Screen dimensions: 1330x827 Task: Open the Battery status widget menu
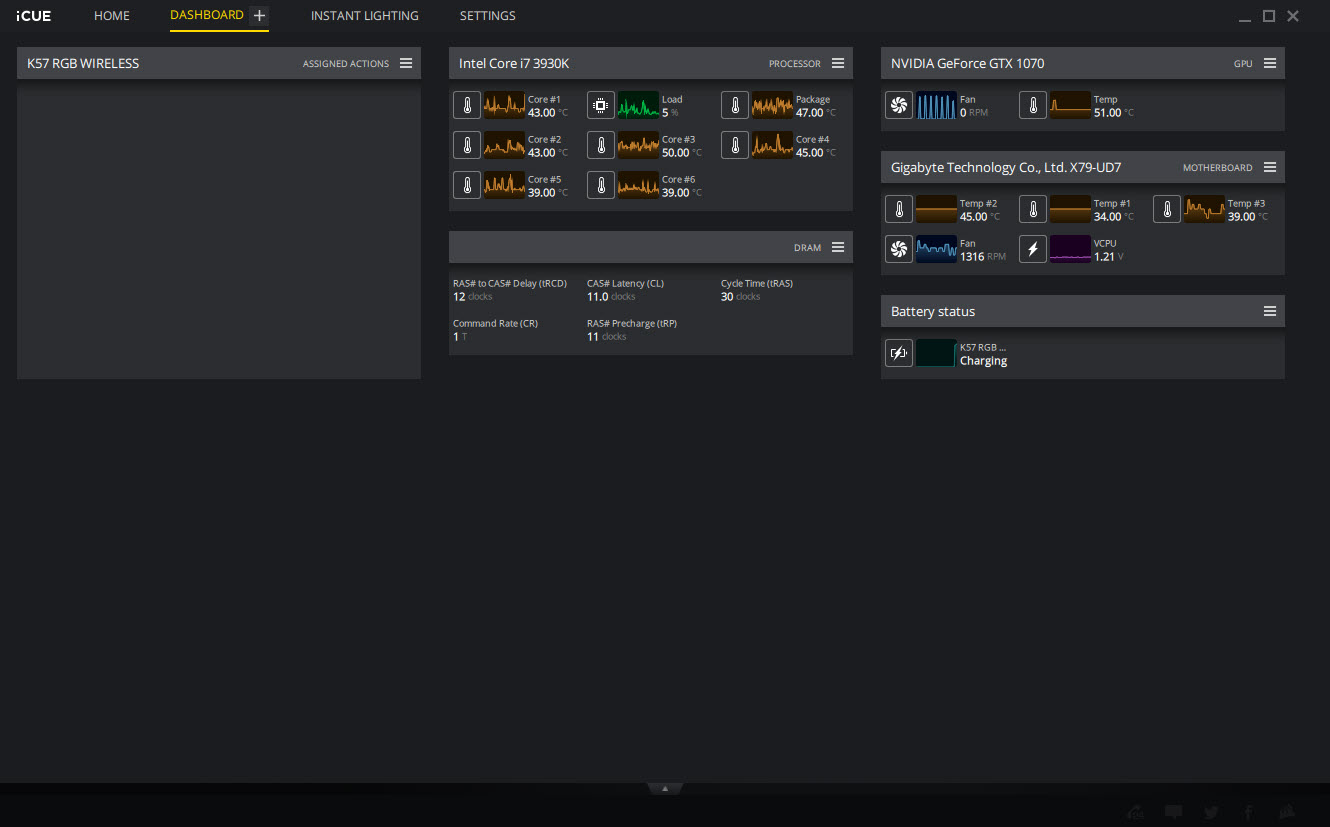[1270, 311]
